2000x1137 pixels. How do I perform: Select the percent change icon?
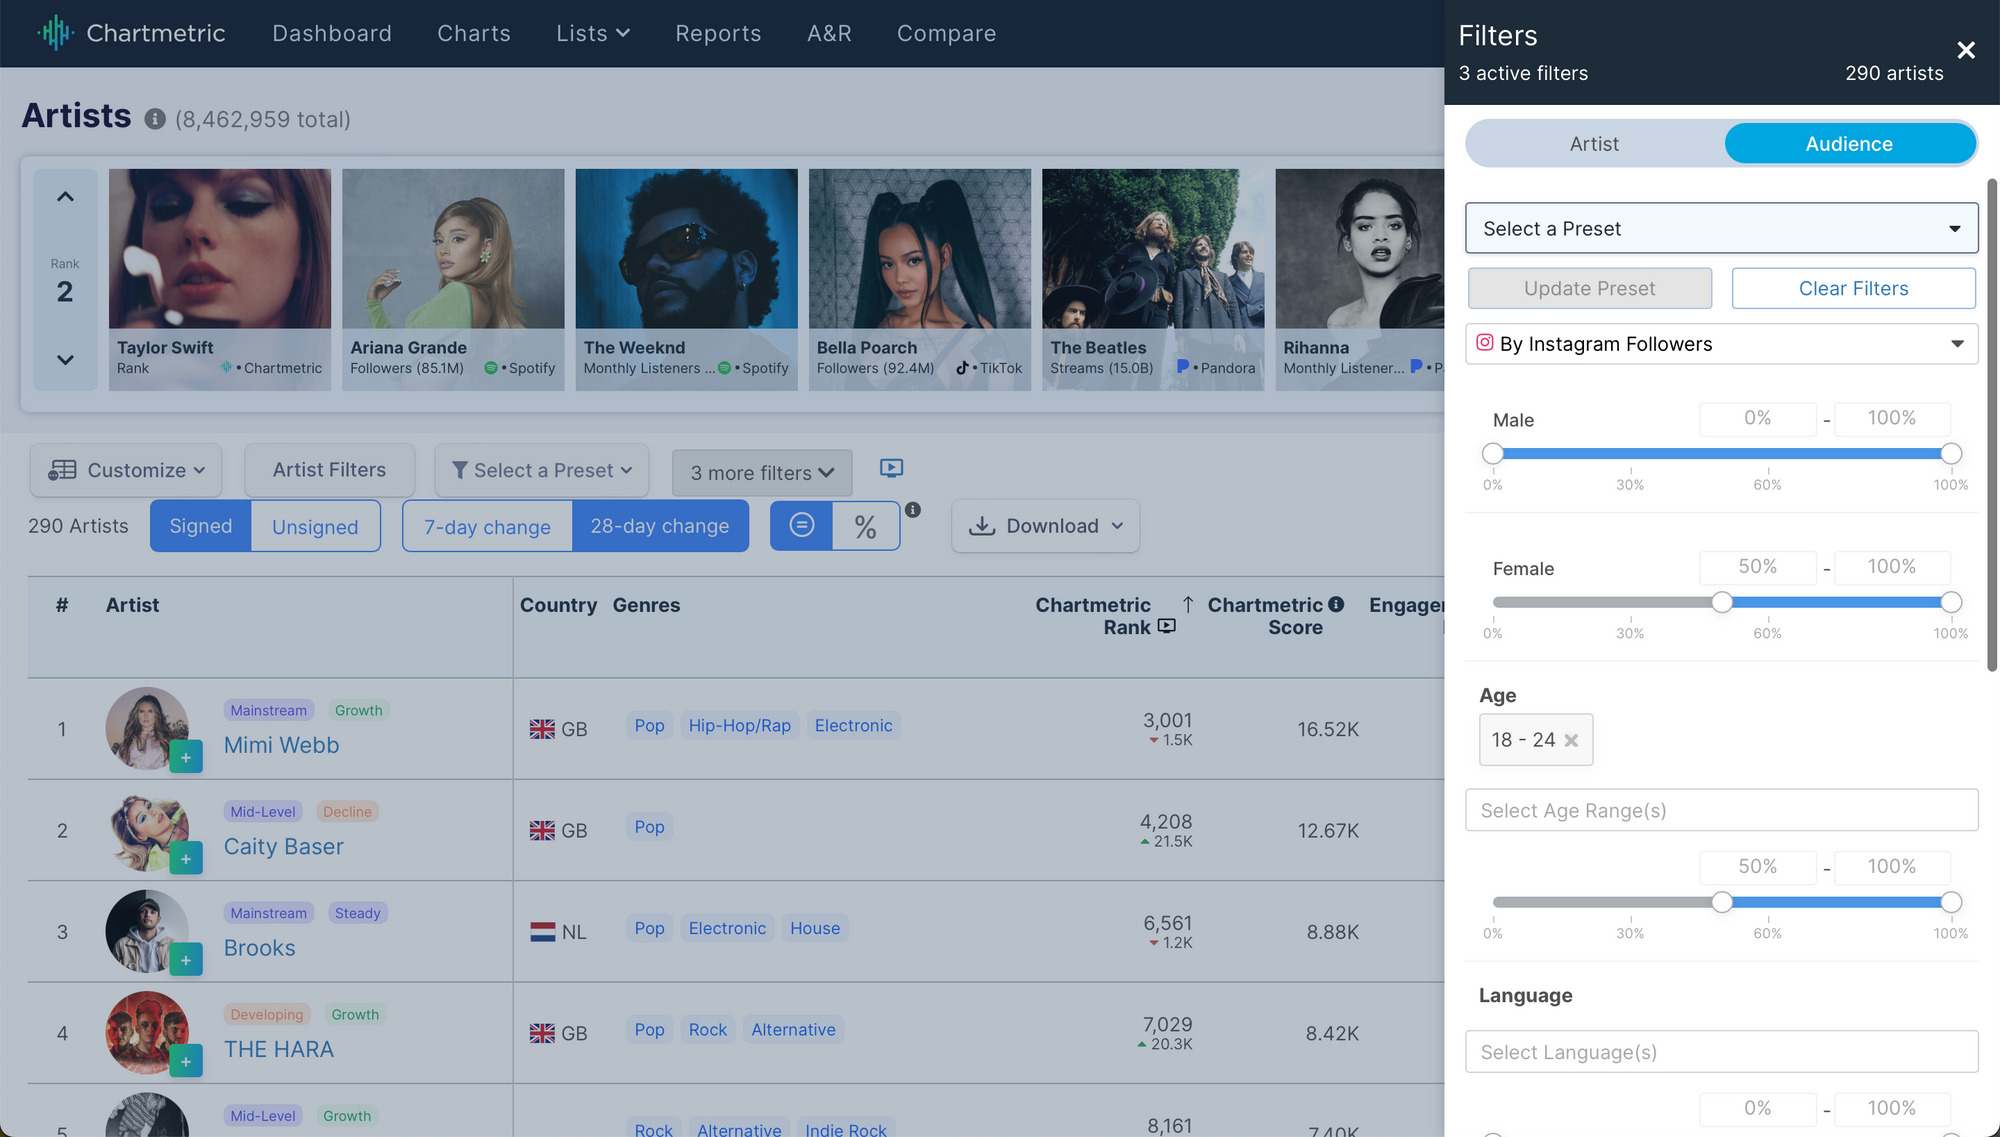[x=865, y=527]
